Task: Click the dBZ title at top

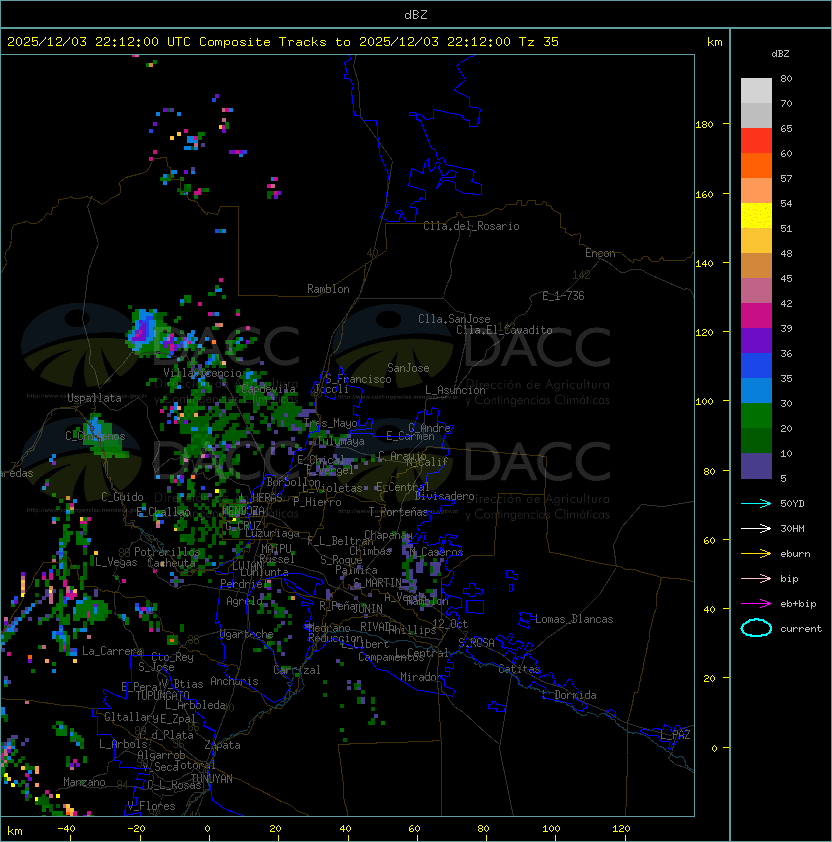Action: pyautogui.click(x=416, y=14)
